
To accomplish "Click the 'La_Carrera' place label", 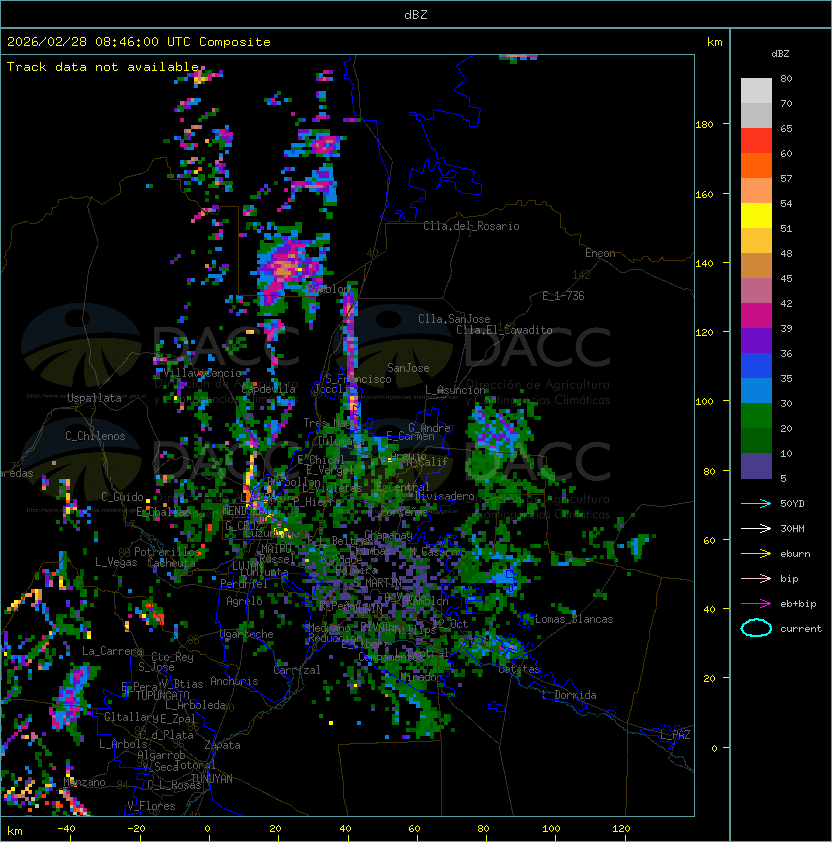I will [x=112, y=651].
